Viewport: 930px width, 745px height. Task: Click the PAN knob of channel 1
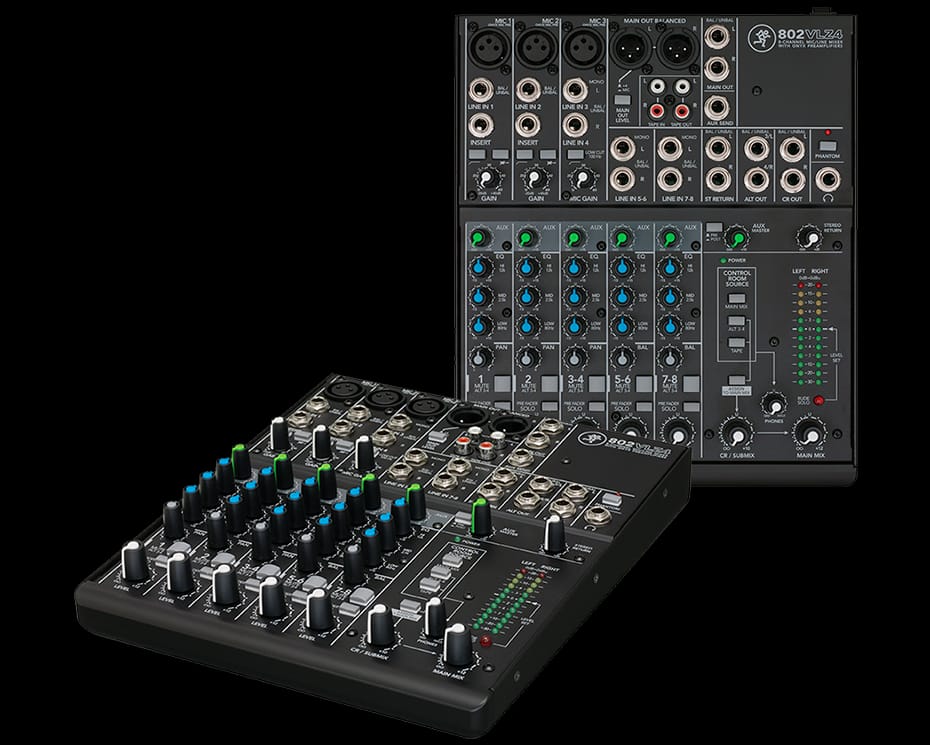(480, 358)
